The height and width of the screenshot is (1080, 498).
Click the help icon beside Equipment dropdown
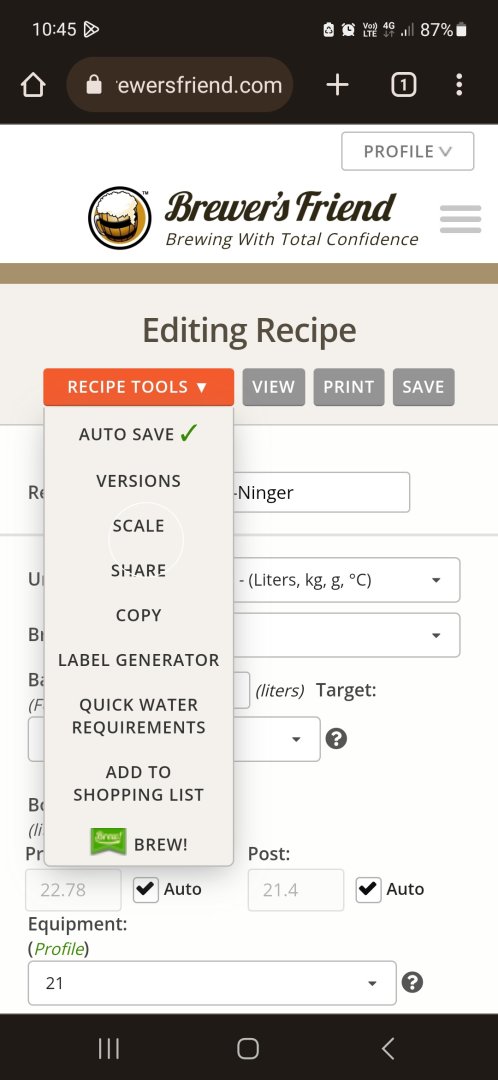tap(412, 982)
